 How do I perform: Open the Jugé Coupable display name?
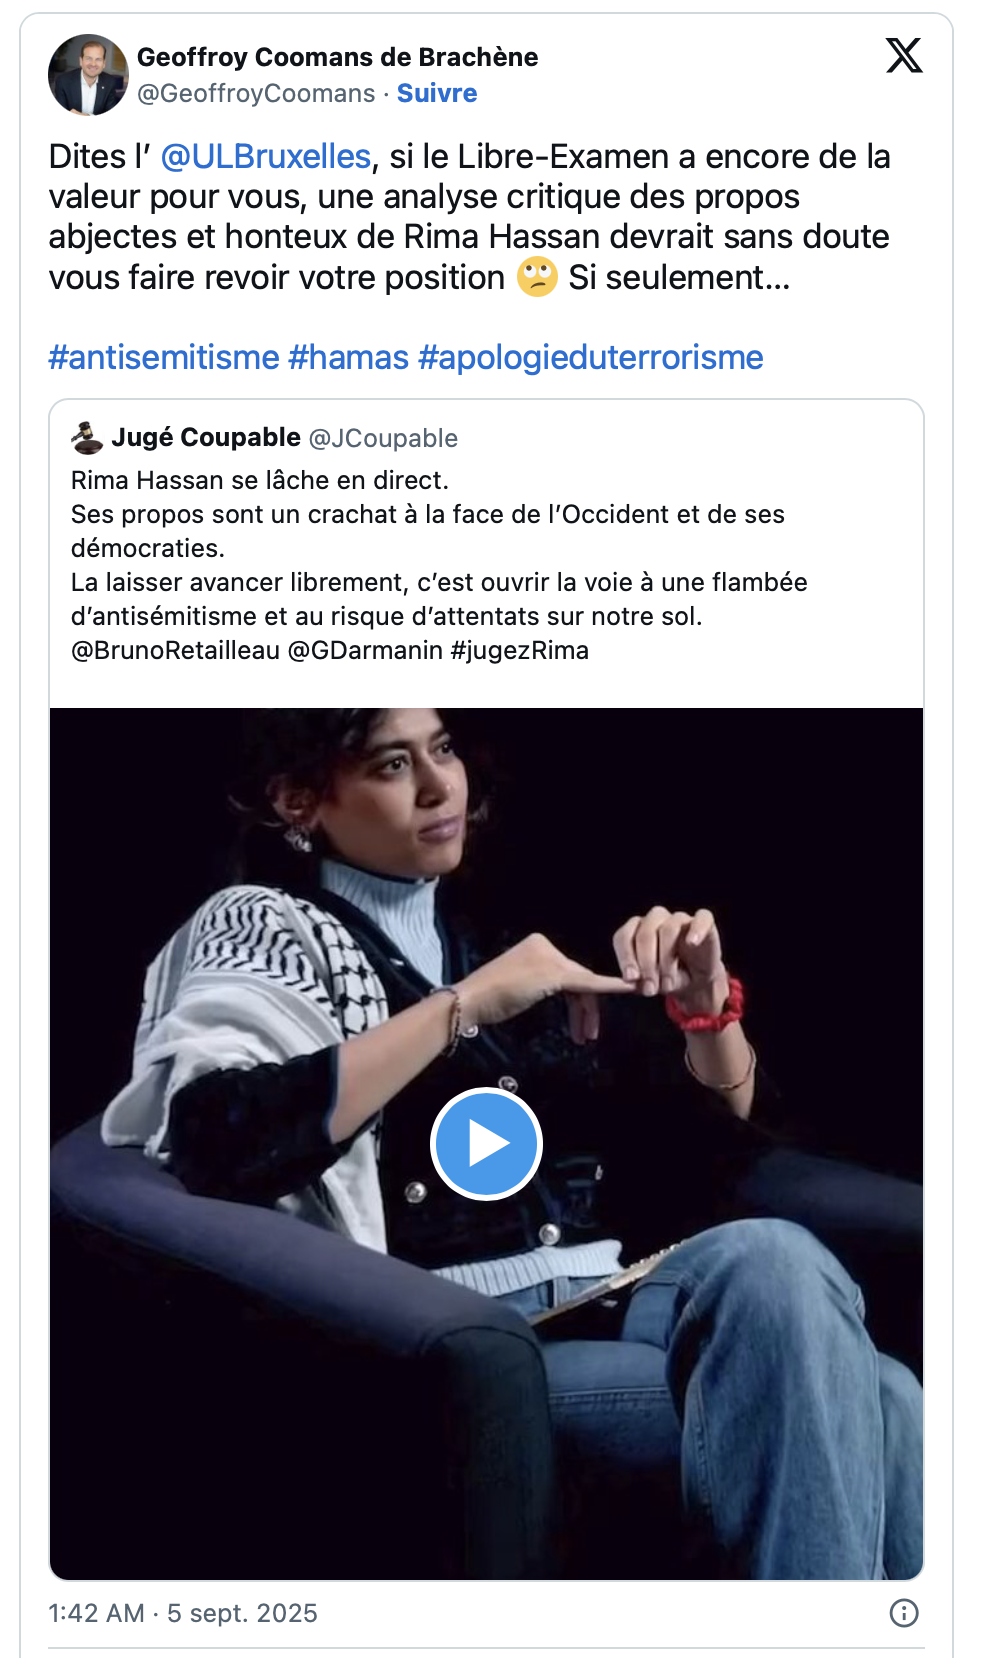pos(206,437)
